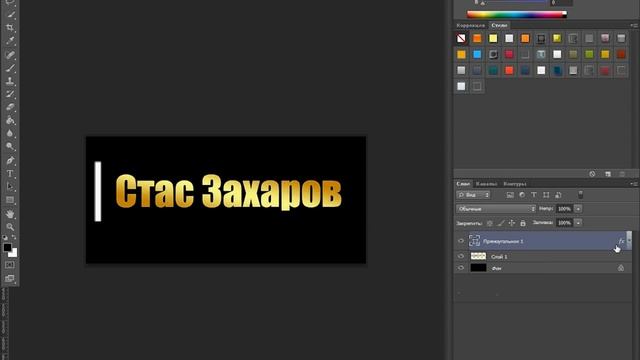
Task: Click the color spectrum ramp
Action: [516, 15]
